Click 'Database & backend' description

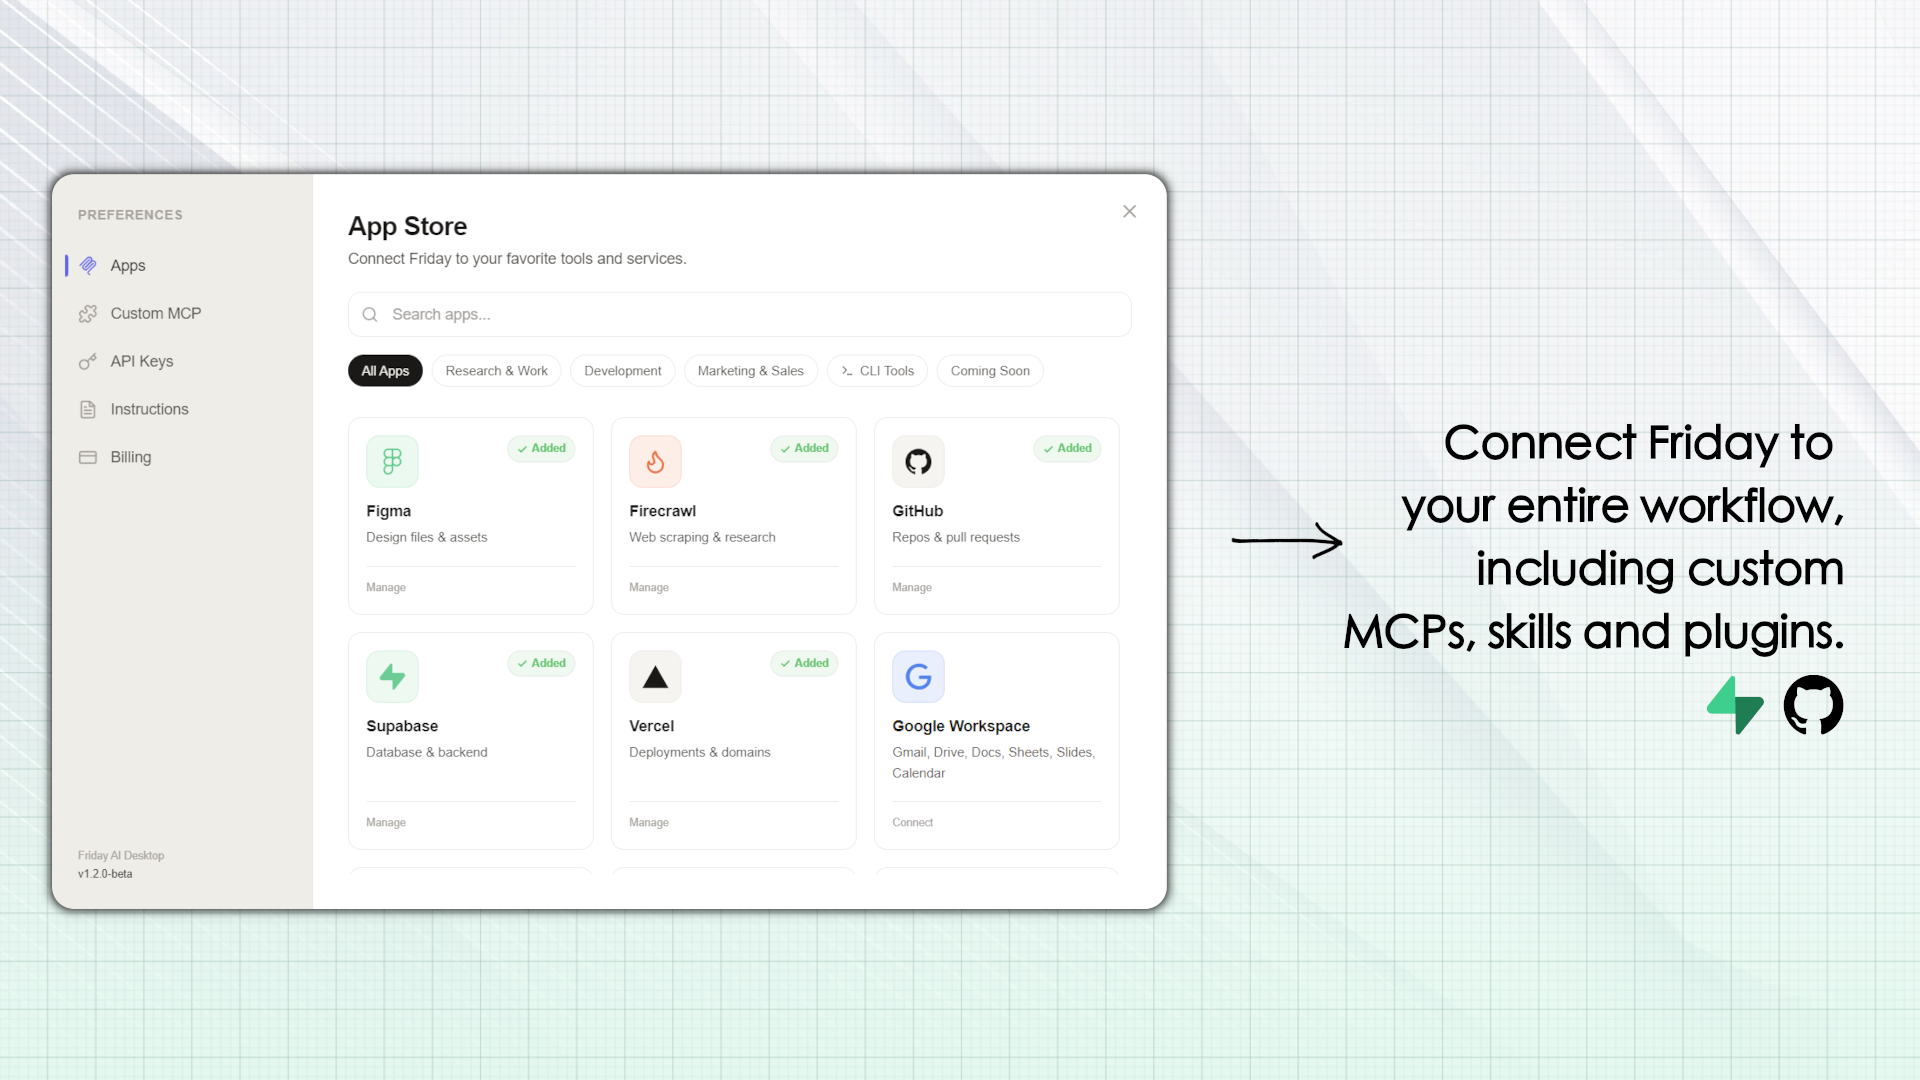pyautogui.click(x=427, y=752)
